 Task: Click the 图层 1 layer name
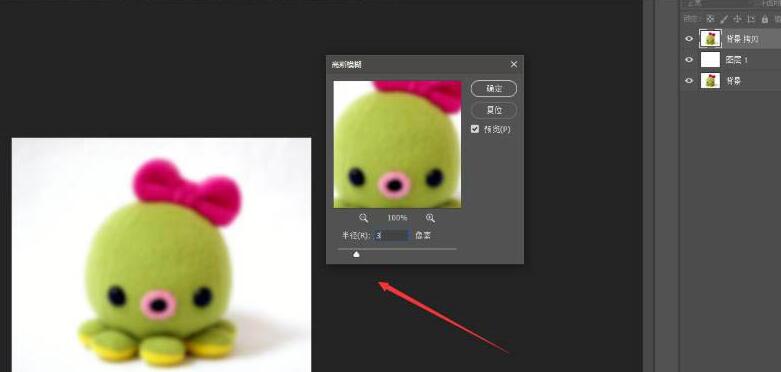tap(737, 60)
